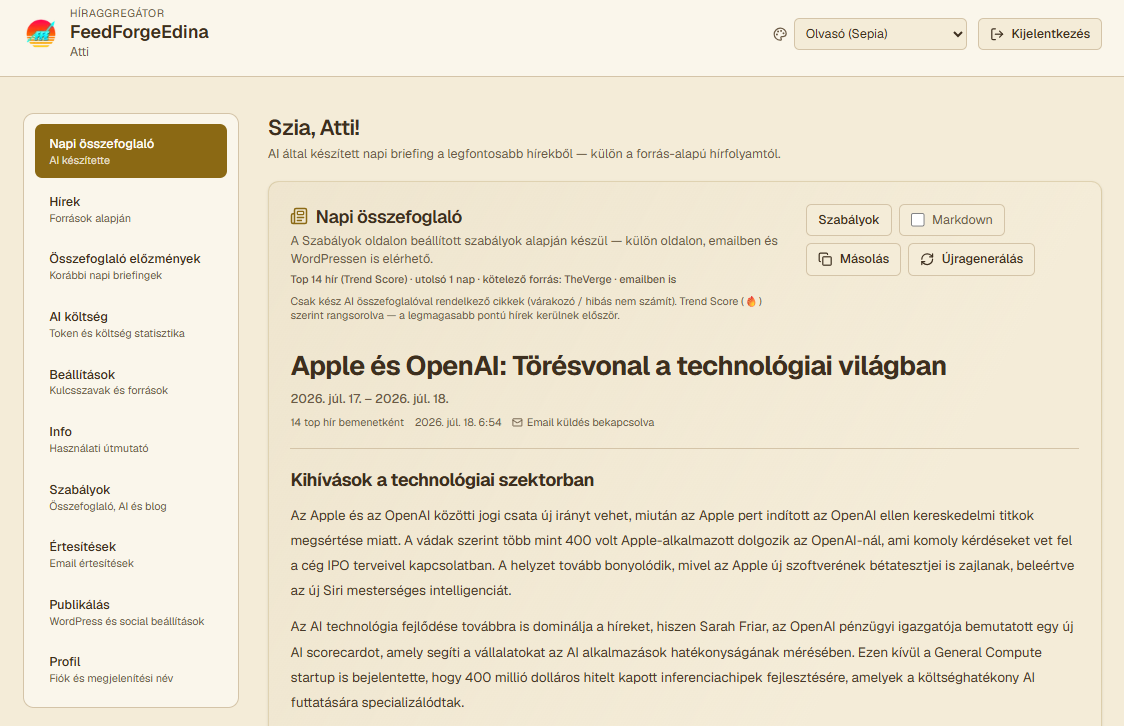Open Értesítések email notifications
This screenshot has height=726, width=1124.
(131, 555)
